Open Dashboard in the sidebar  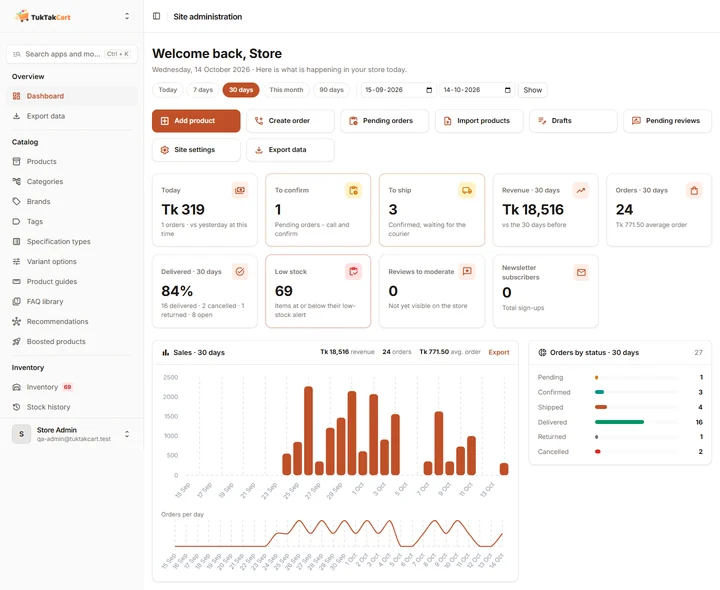[72, 96]
